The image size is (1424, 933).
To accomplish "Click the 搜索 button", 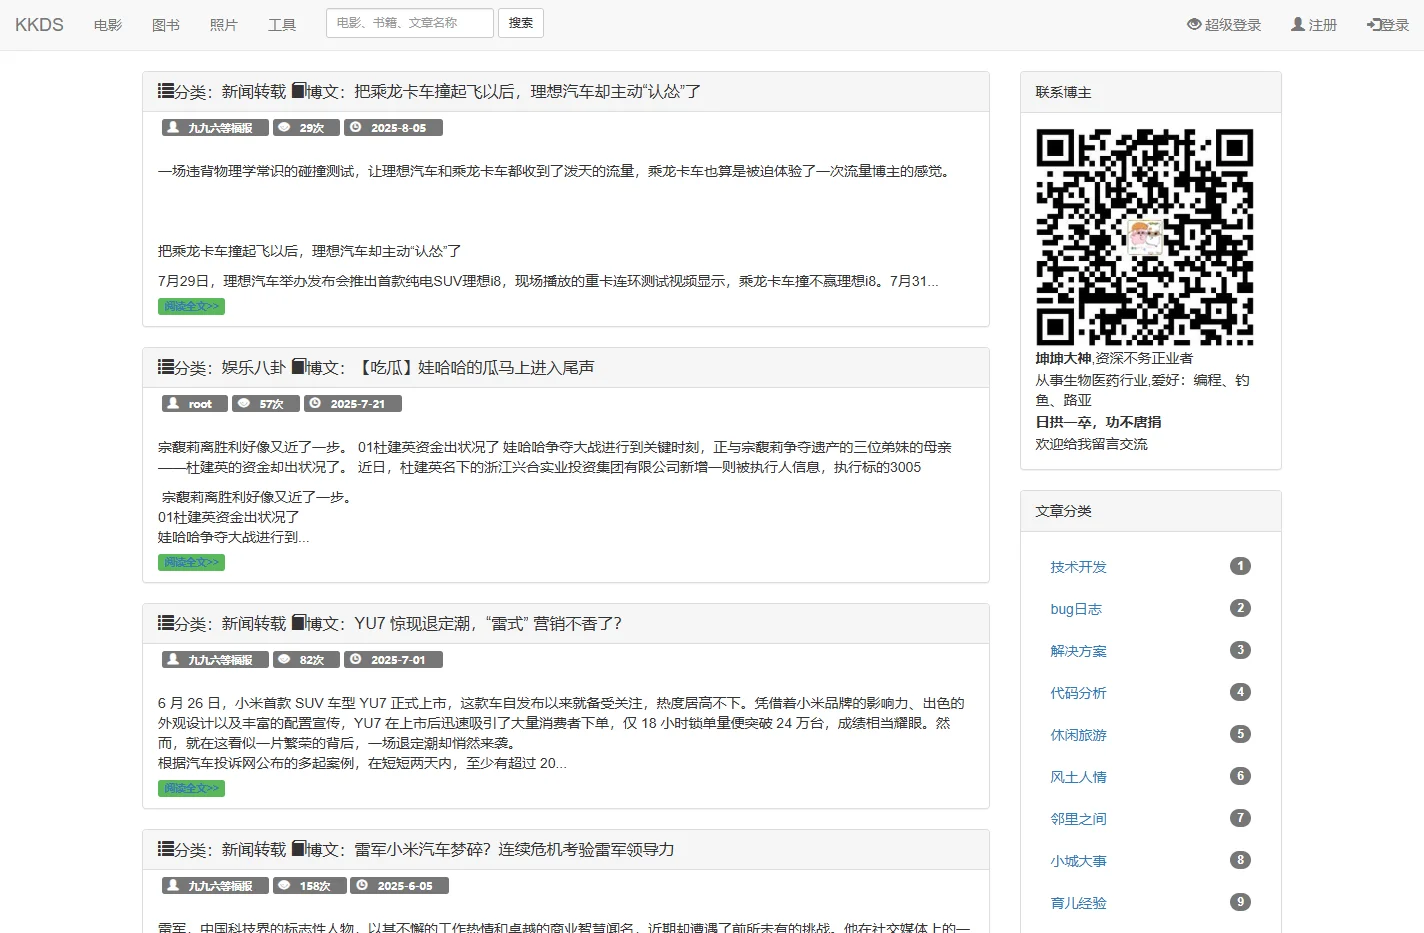I will (521, 23).
